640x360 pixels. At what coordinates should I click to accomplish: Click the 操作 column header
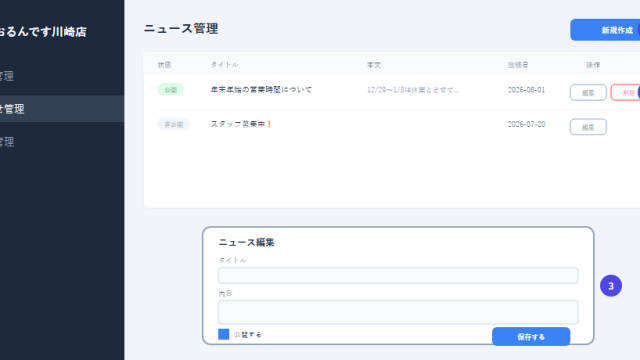point(593,65)
